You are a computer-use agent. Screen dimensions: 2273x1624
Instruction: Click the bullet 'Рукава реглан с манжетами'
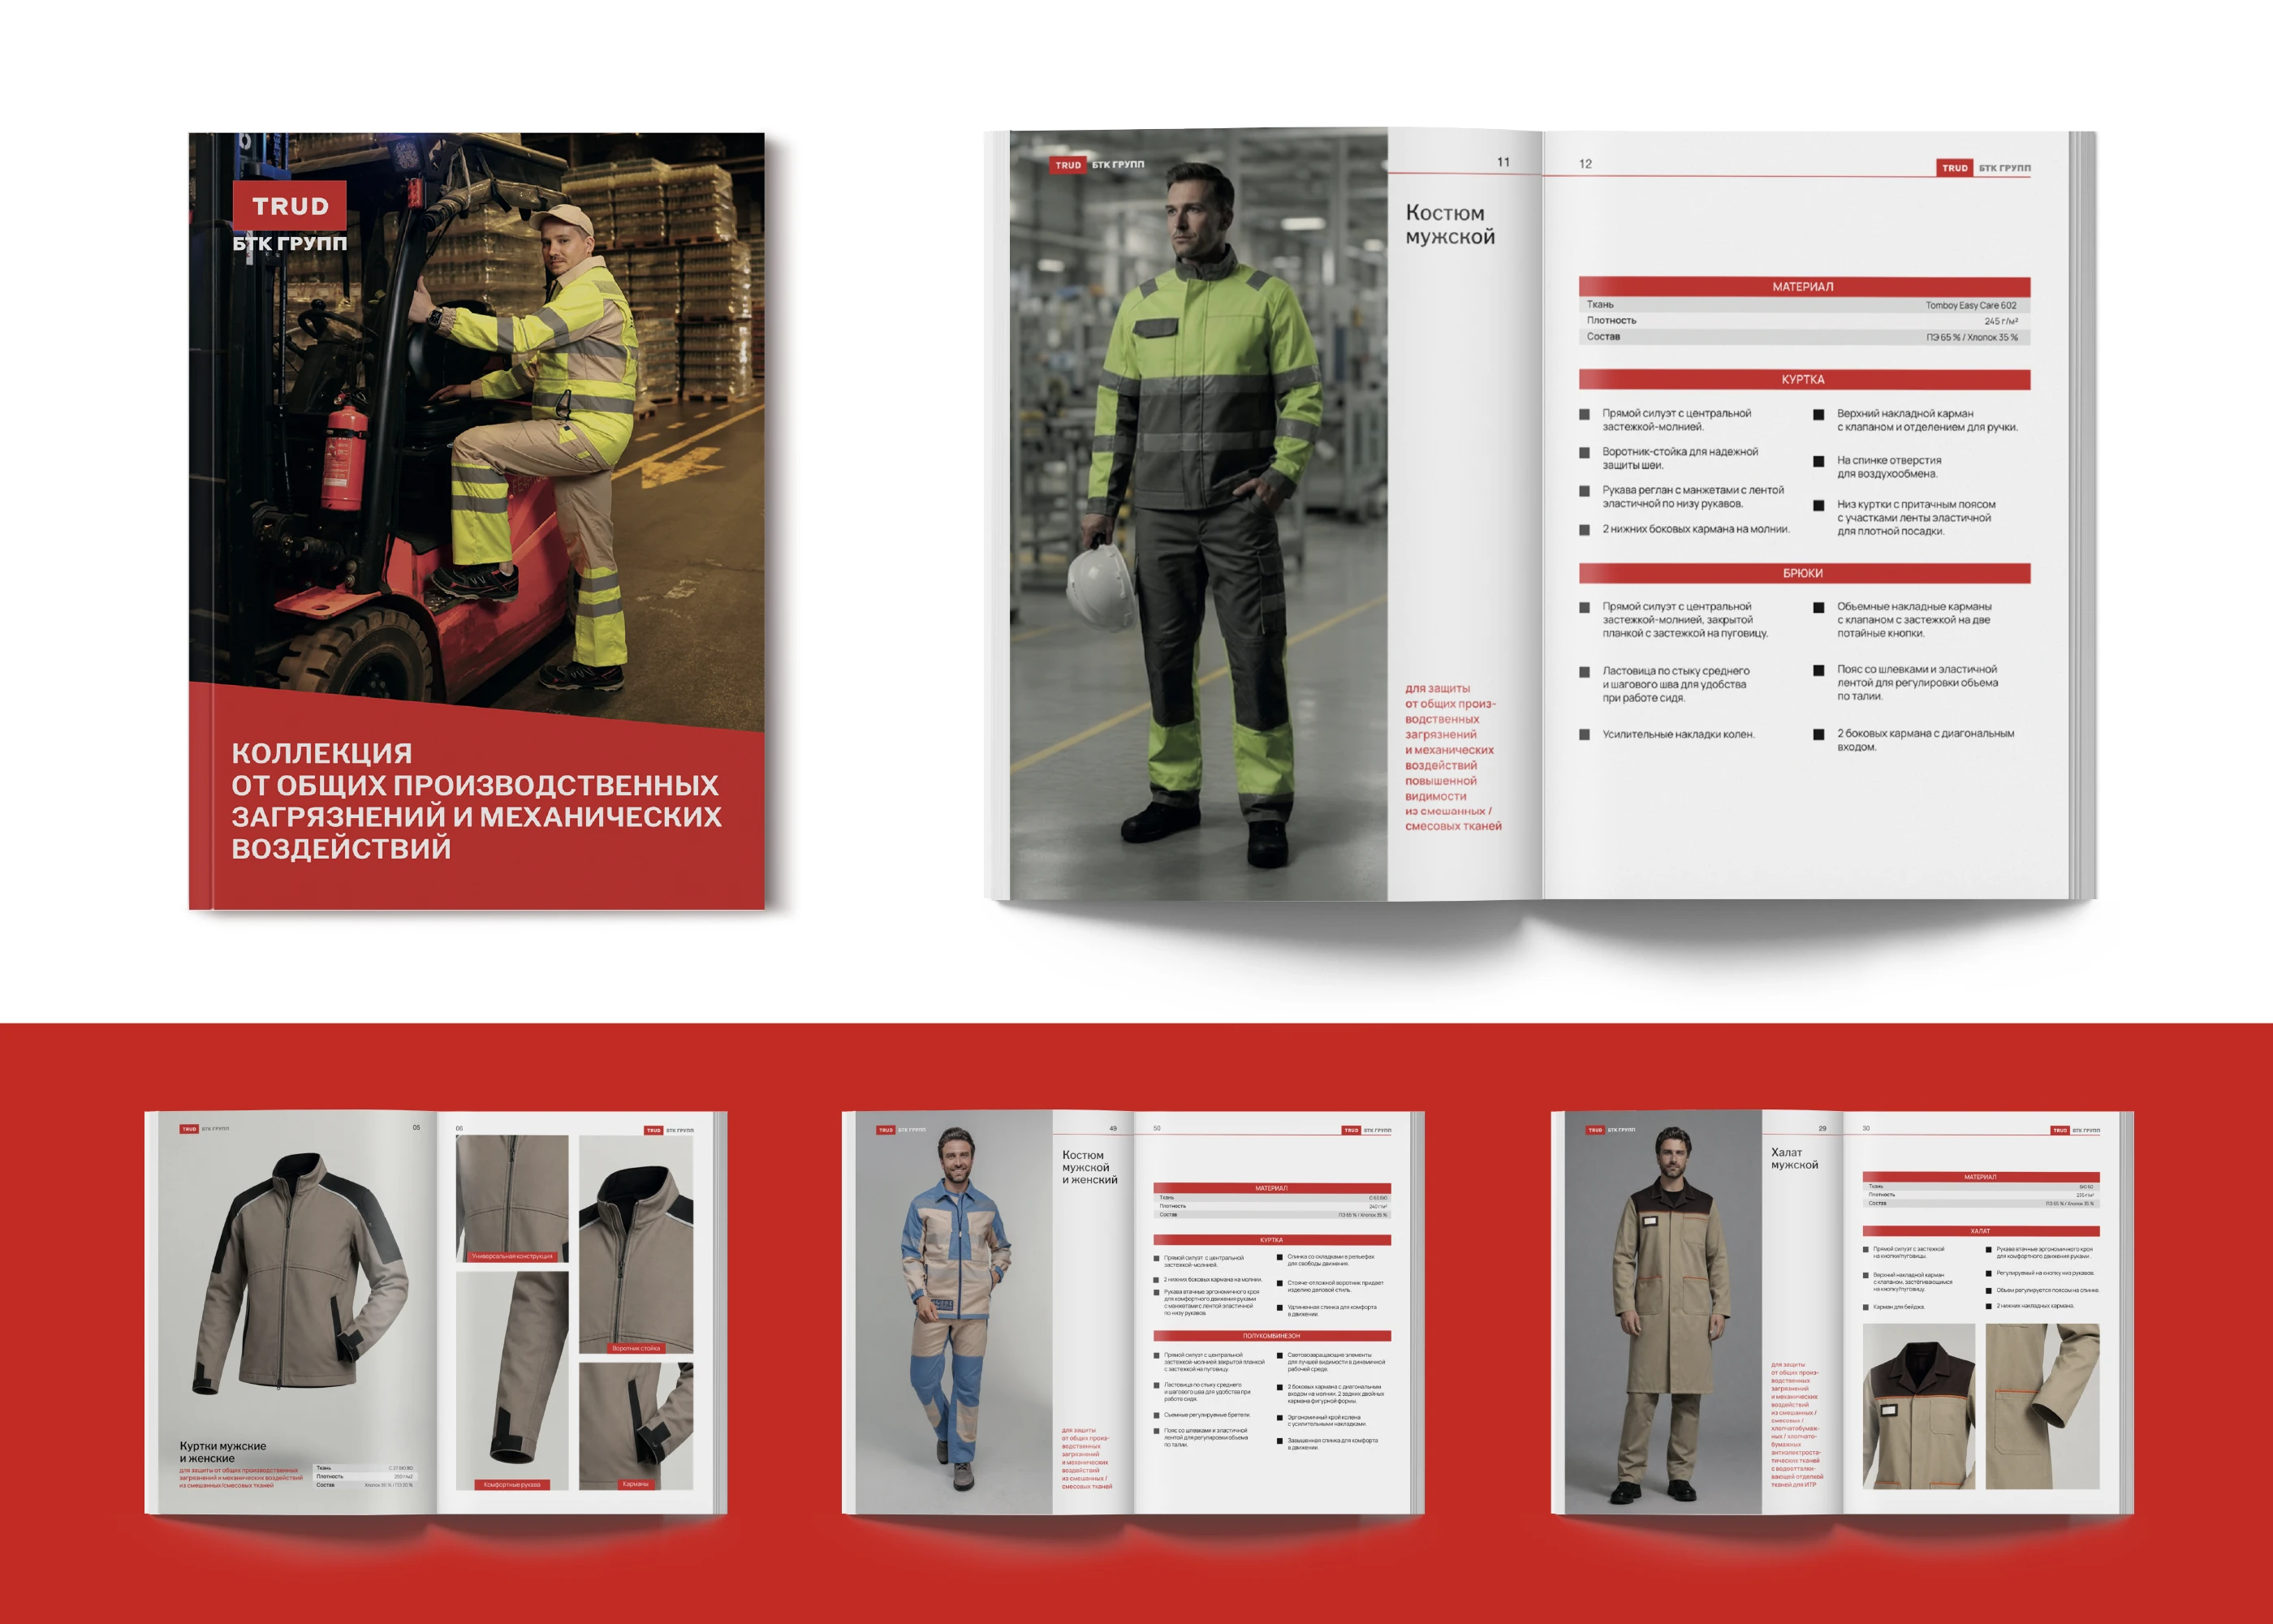[x=1693, y=497]
